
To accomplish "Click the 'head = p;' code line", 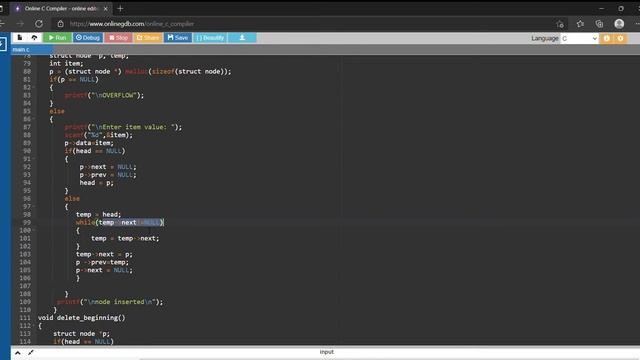I will [96, 182].
